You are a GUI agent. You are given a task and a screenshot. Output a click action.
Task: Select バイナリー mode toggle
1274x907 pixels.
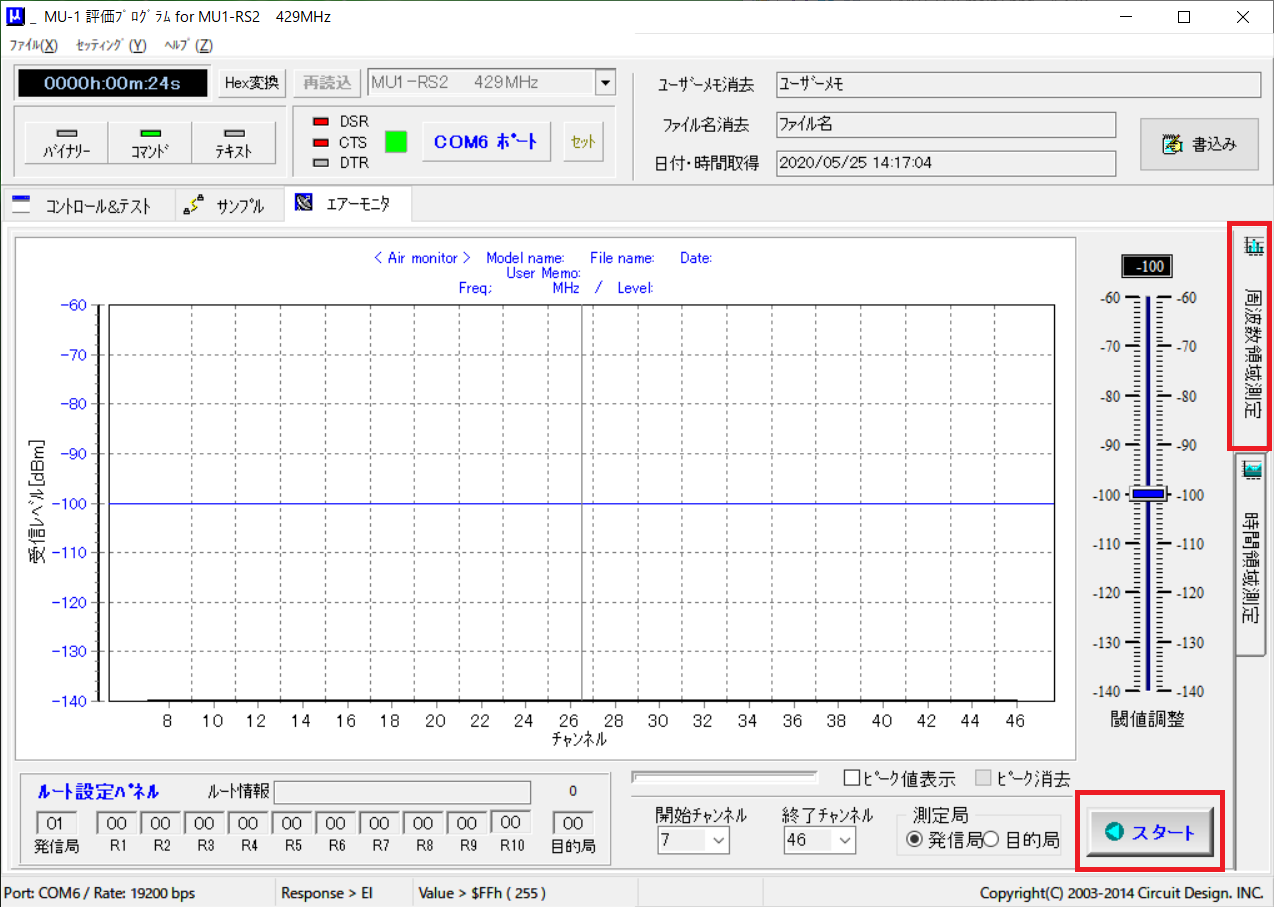click(x=66, y=143)
